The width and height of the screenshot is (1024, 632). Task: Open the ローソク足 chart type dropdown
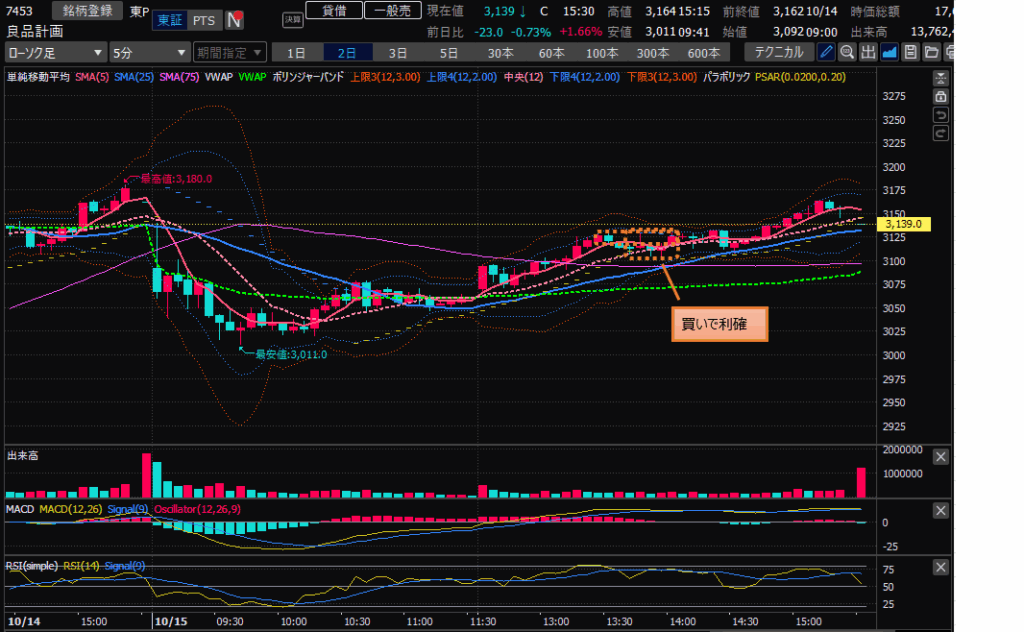(55, 52)
